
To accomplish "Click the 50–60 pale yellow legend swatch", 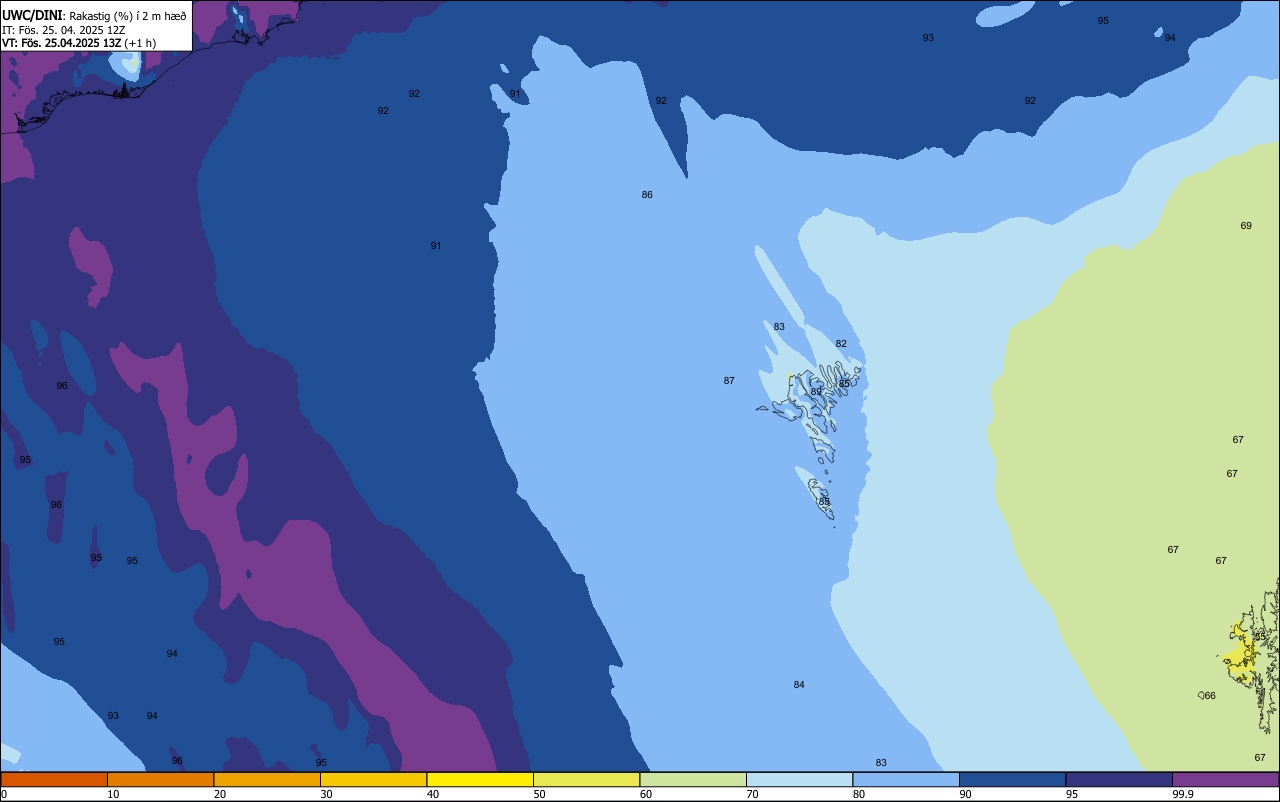I will [x=586, y=779].
